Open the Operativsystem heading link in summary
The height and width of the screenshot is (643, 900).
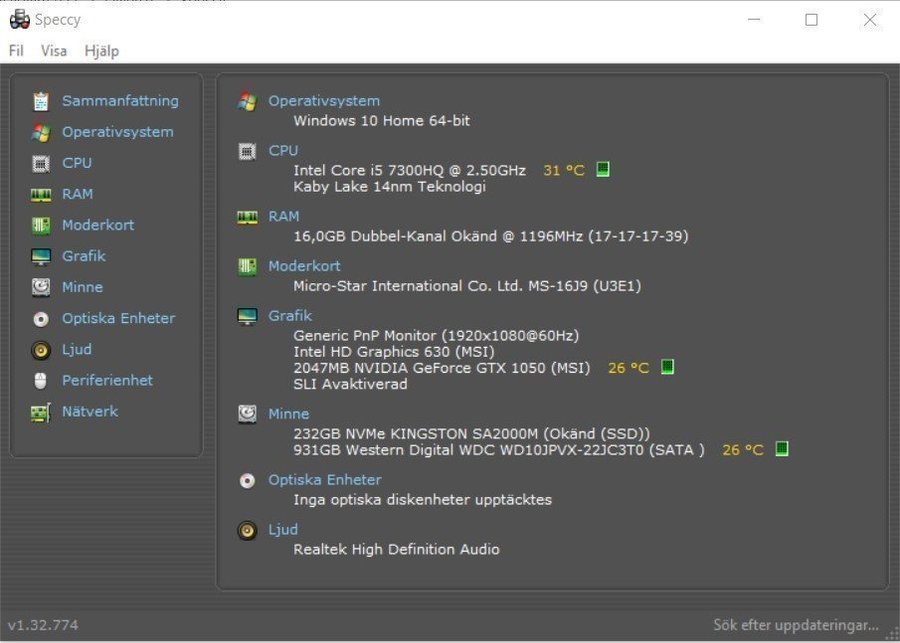point(324,101)
